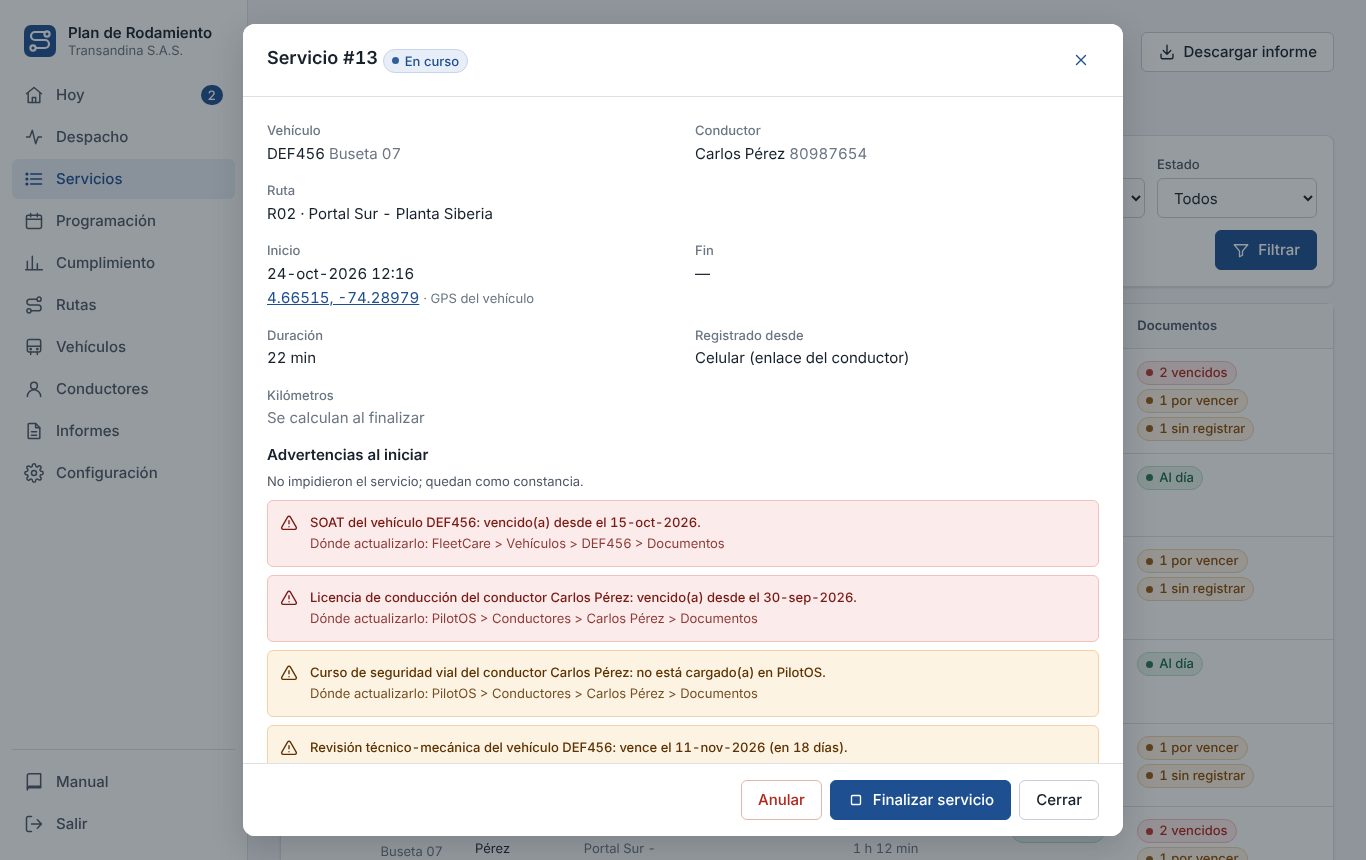
Task: Open Cumplimiento via its chart icon
Action: point(34,263)
